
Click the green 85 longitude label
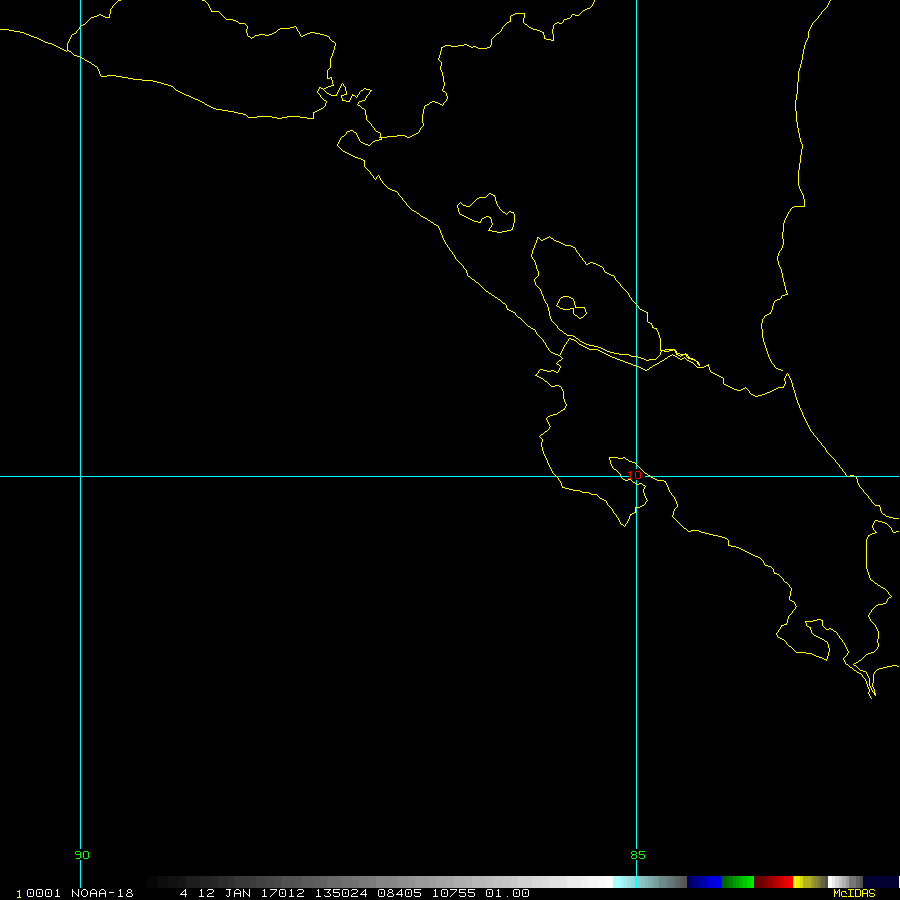coord(638,855)
